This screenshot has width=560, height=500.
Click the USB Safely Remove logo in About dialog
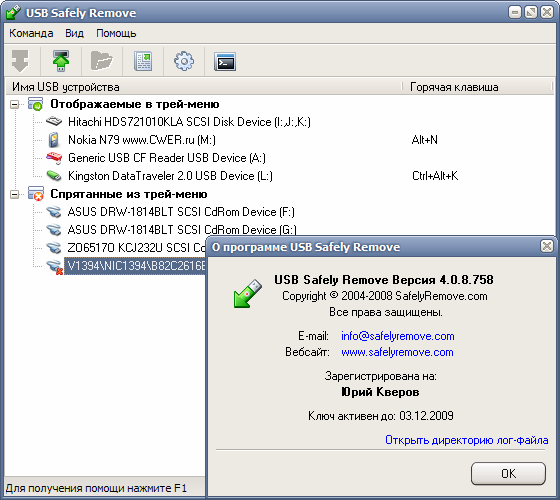(x=248, y=294)
